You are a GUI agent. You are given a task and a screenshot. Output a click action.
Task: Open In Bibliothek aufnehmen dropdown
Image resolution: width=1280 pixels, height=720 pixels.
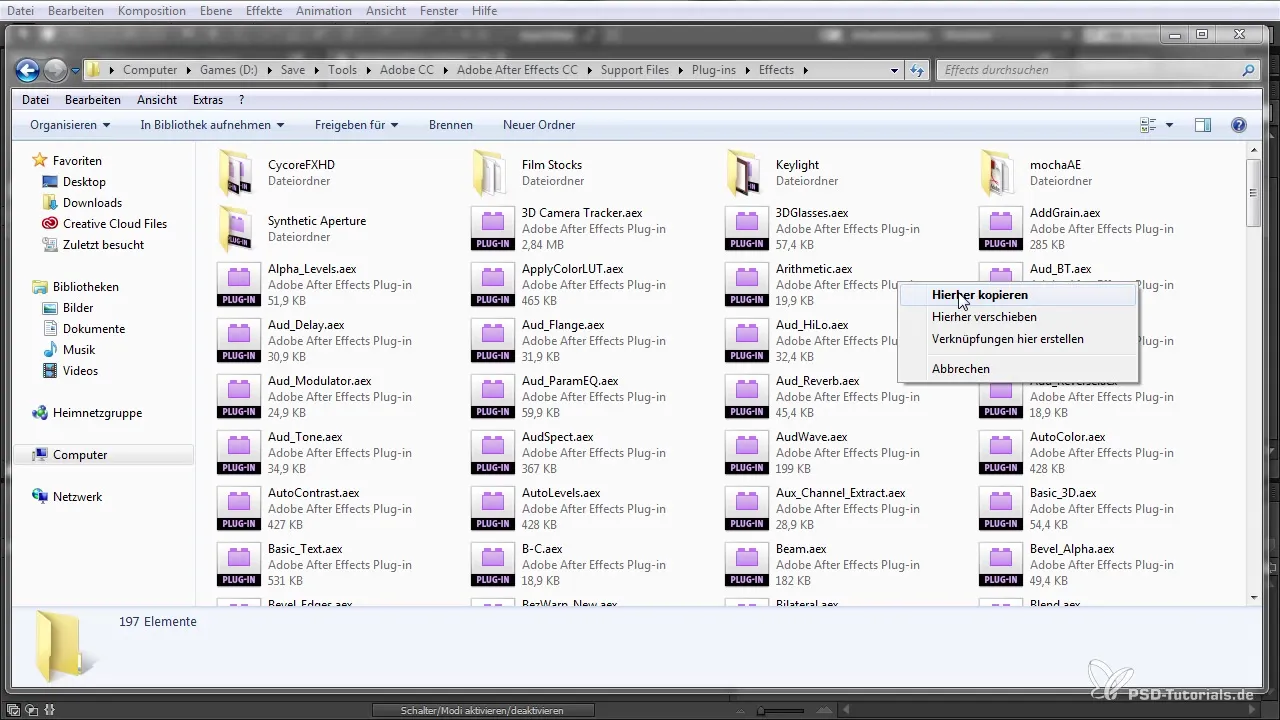pyautogui.click(x=212, y=125)
